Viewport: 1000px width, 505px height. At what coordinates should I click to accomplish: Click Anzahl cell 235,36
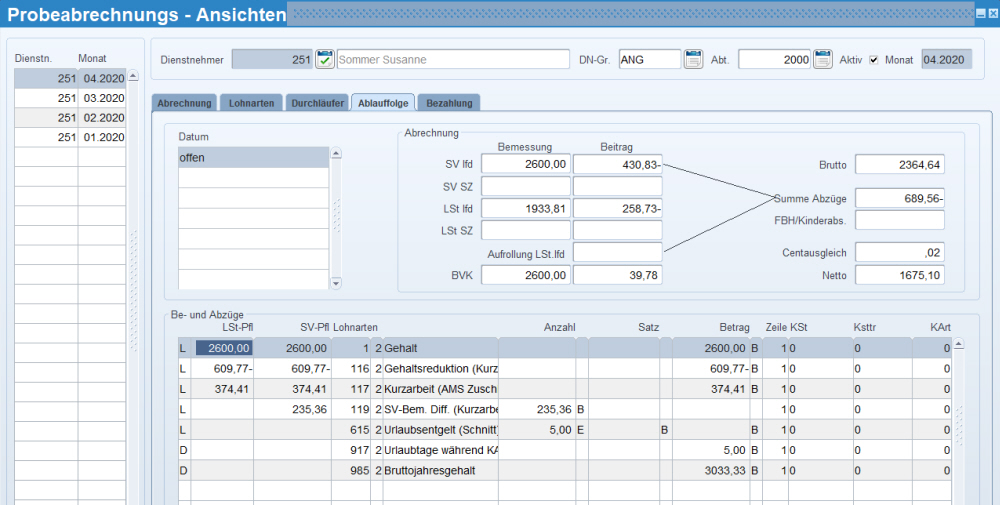point(536,409)
